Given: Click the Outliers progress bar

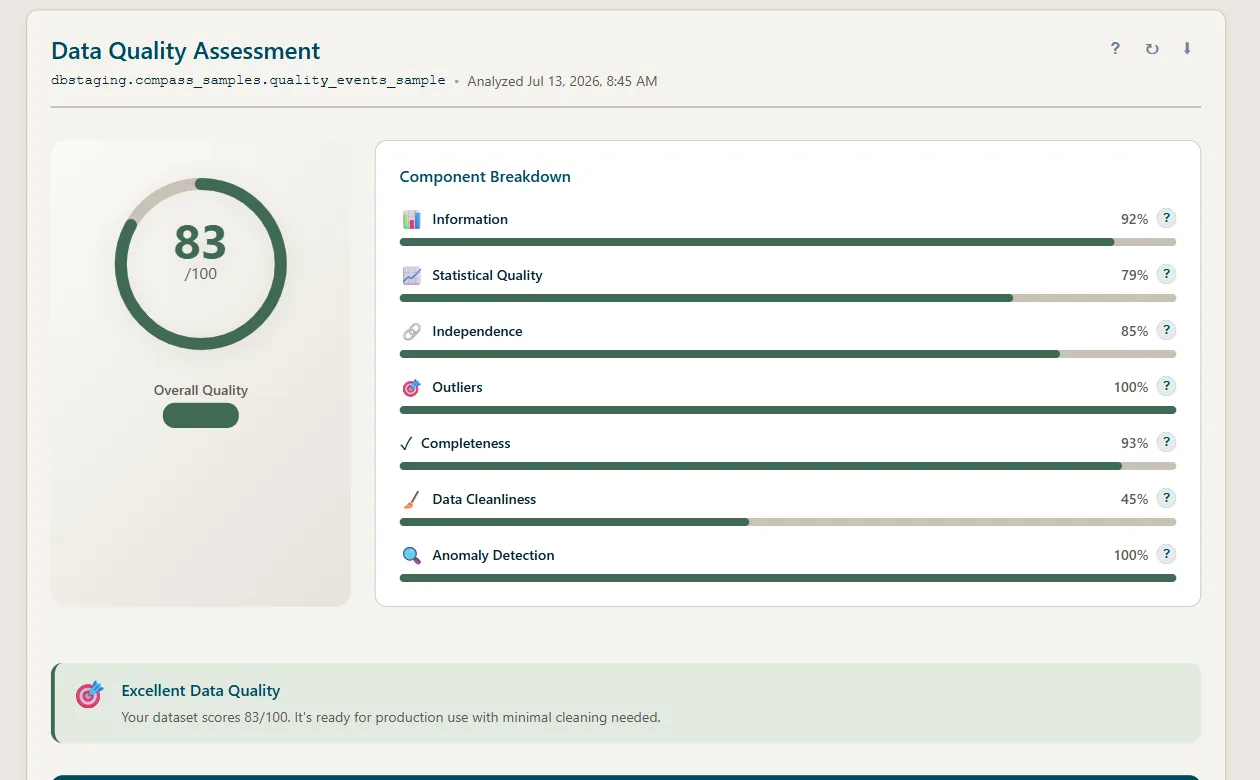Looking at the screenshot, I should tap(788, 410).
